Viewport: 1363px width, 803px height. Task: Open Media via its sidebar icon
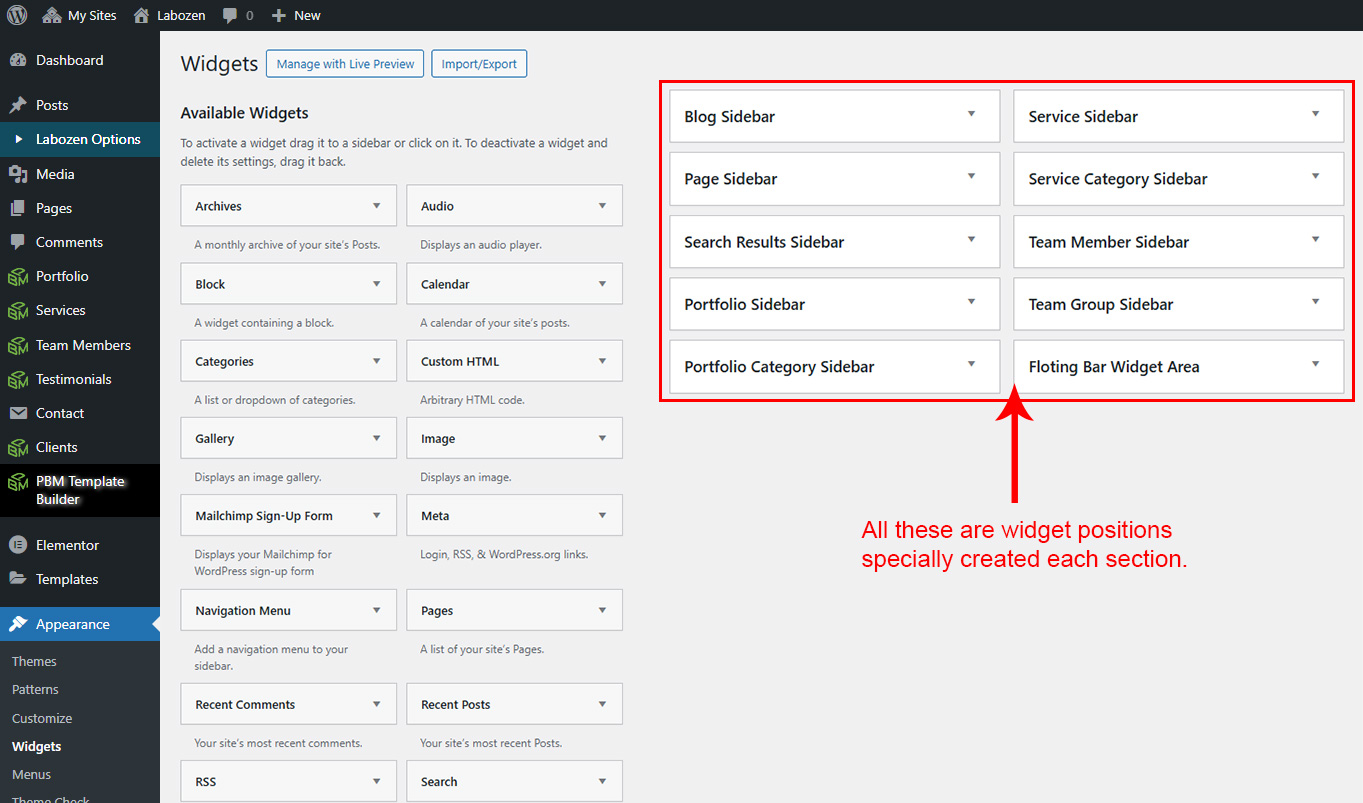click(x=18, y=174)
